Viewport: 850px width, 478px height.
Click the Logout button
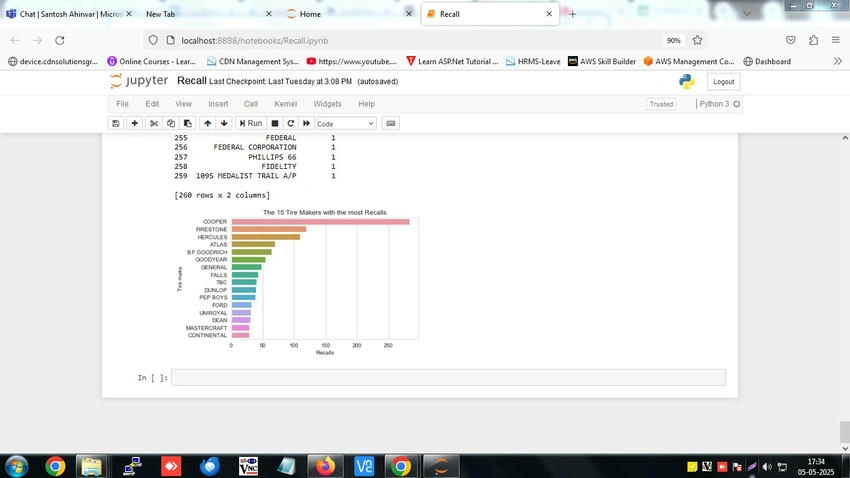pyautogui.click(x=724, y=81)
